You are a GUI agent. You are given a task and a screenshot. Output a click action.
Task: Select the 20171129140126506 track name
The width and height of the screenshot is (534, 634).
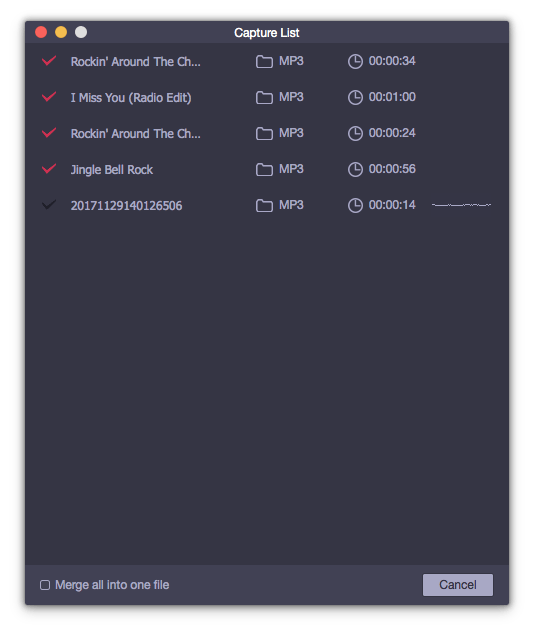pyautogui.click(x=127, y=206)
